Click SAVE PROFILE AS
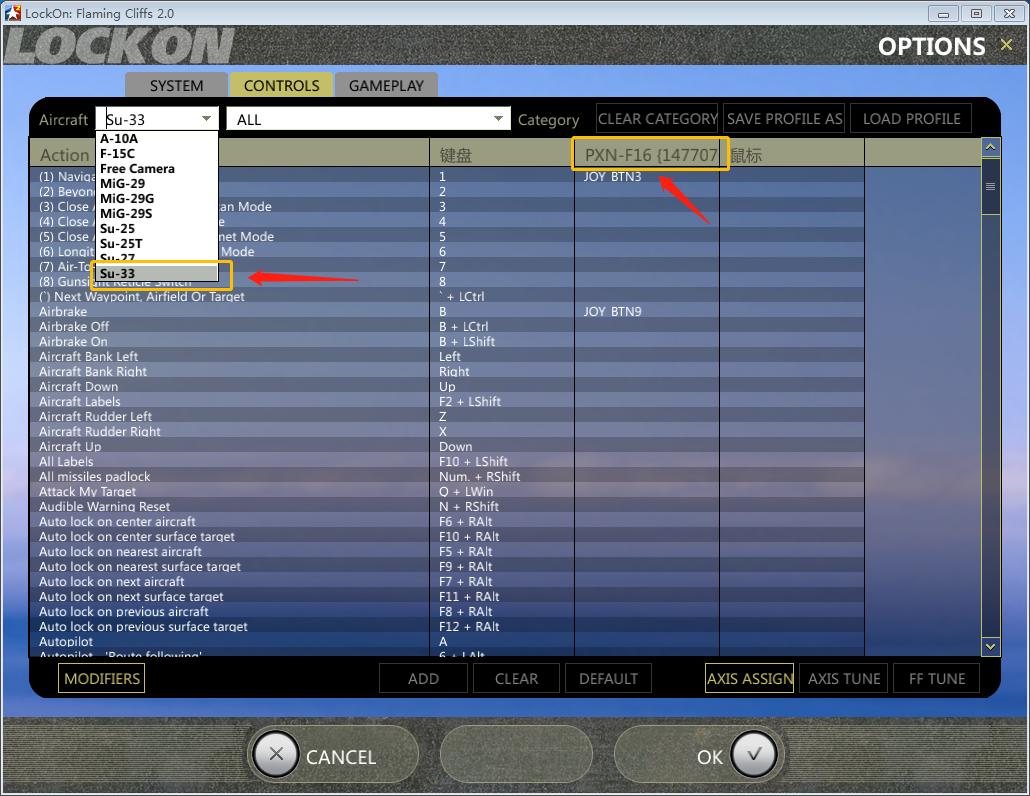The height and width of the screenshot is (796, 1030). (x=784, y=119)
